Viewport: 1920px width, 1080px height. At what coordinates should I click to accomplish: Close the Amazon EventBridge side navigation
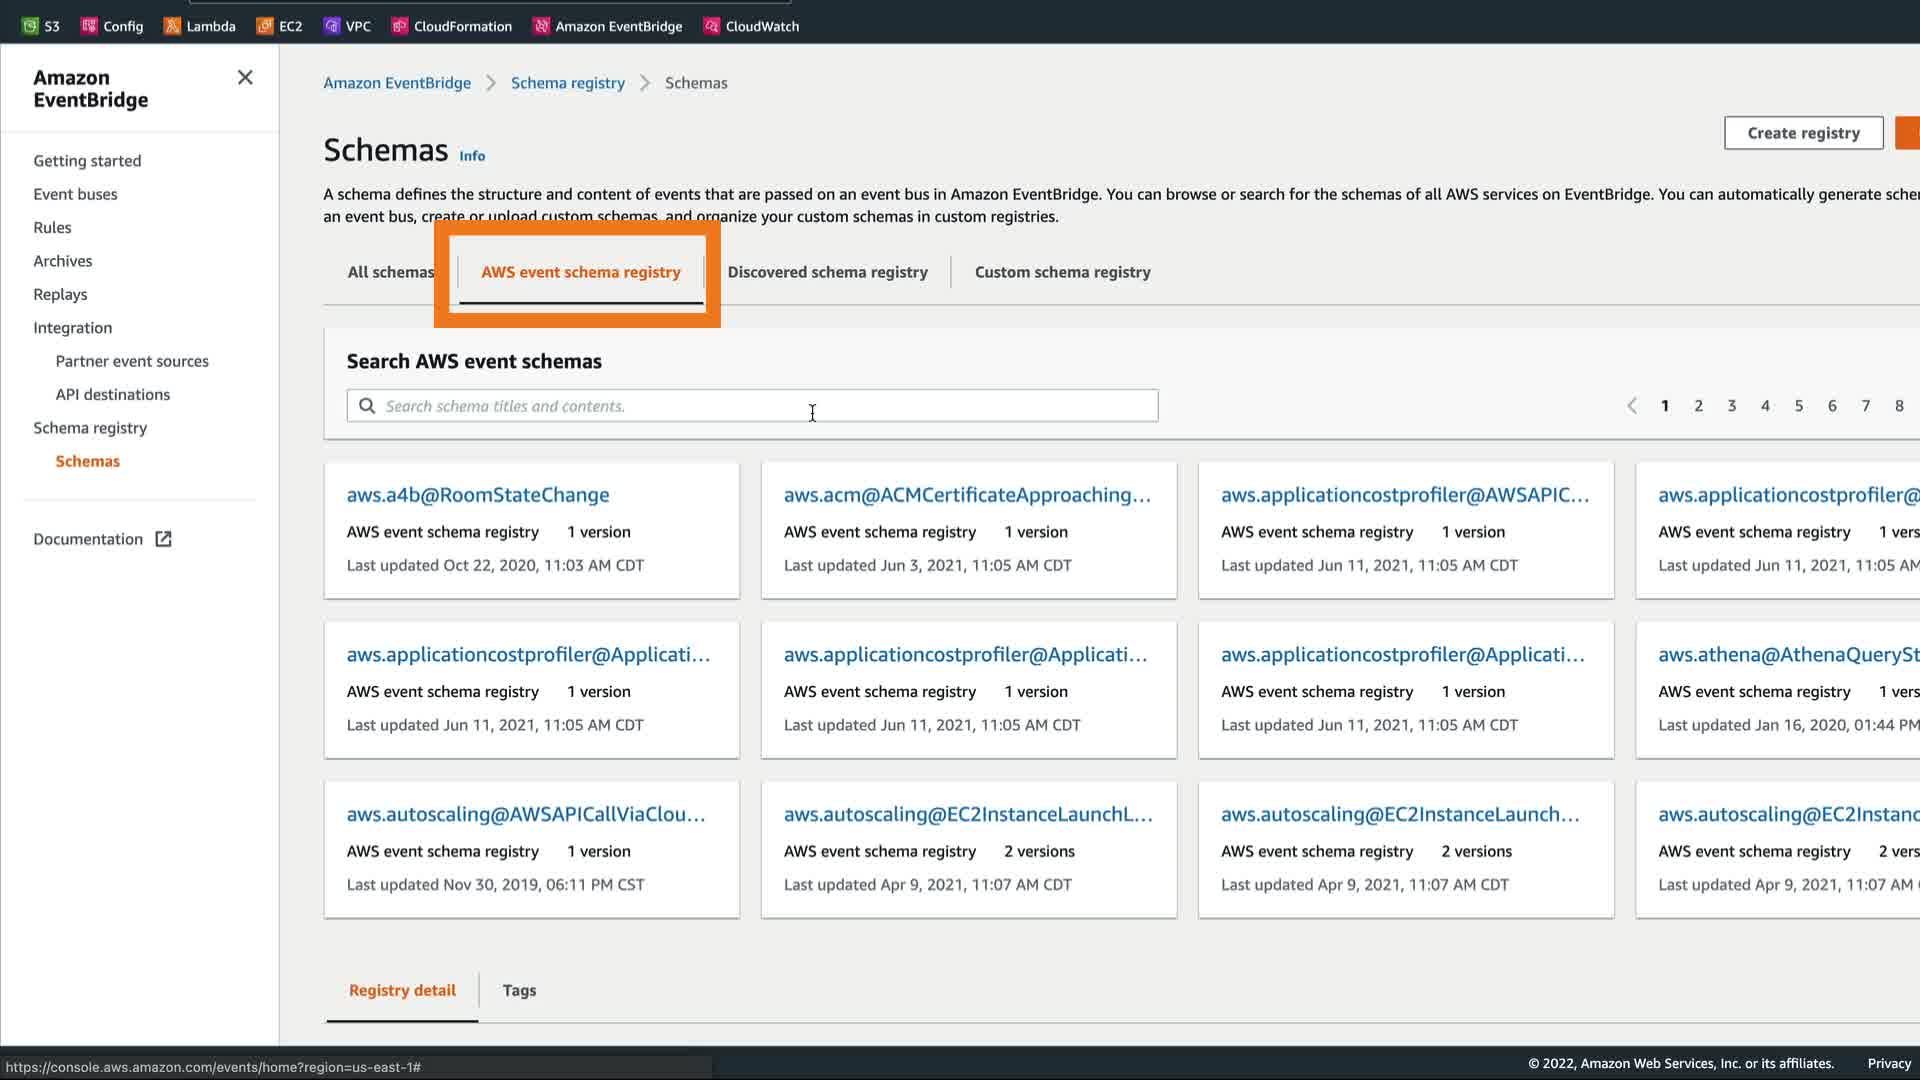tap(245, 78)
